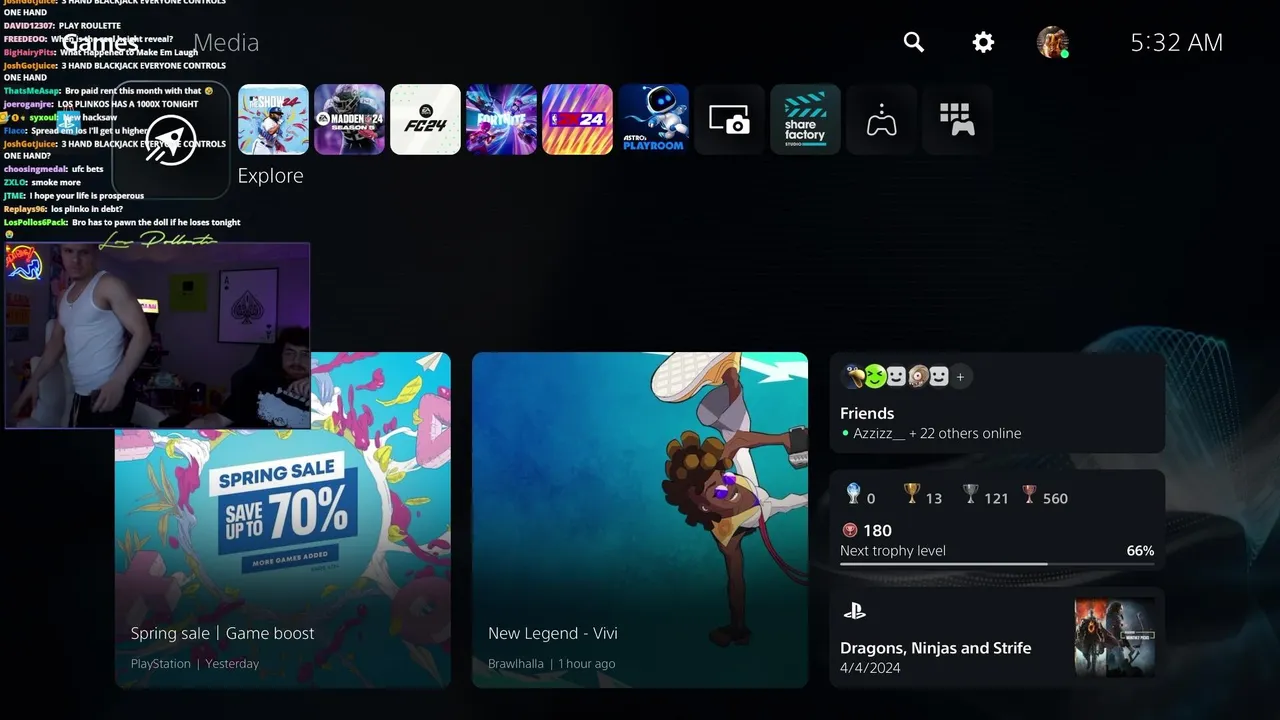Screen dimensions: 1280x720
Task: Open the Media Gallery camera icon
Action: click(x=729, y=119)
